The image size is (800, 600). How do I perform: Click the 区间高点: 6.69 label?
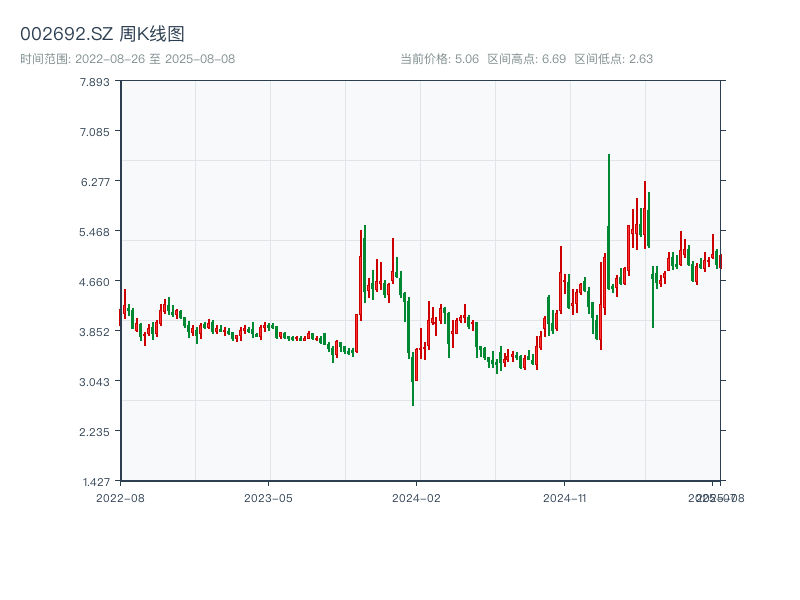[527, 59]
